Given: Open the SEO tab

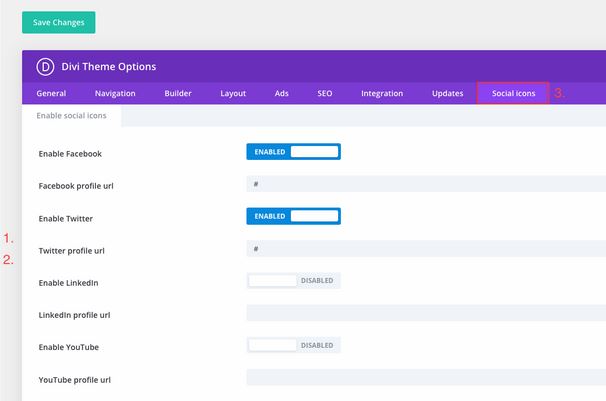Looking at the screenshot, I should 325,93.
